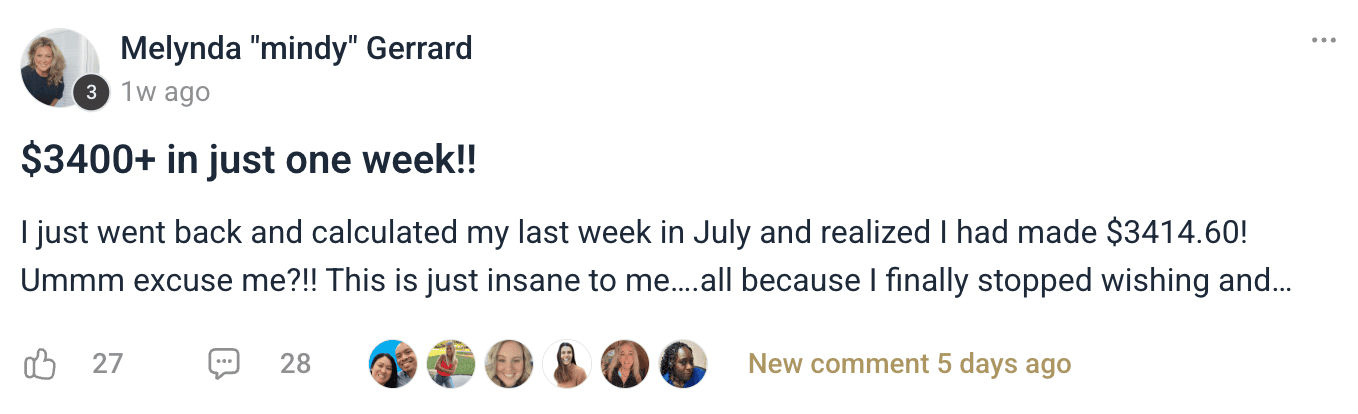Click the "1w ago" post timestamp
1358x414 pixels.
(x=165, y=93)
